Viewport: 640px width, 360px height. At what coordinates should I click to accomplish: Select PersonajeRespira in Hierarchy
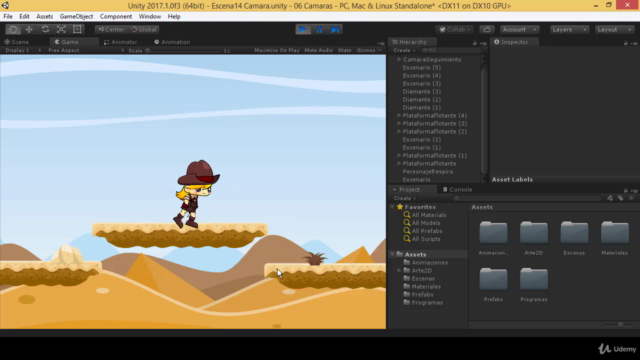(x=427, y=171)
